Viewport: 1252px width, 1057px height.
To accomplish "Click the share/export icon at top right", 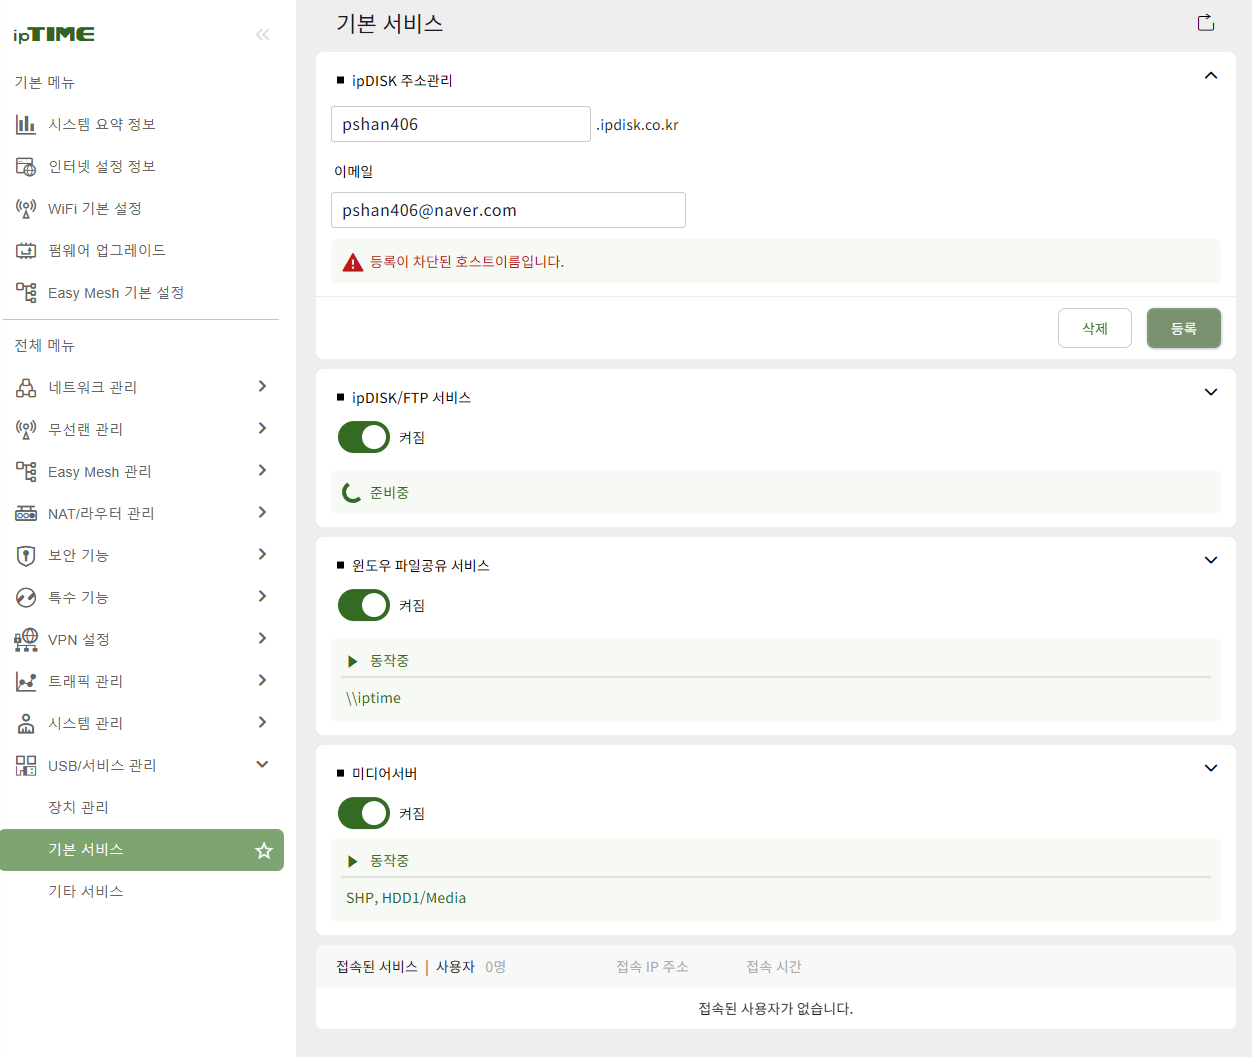I will (1206, 23).
